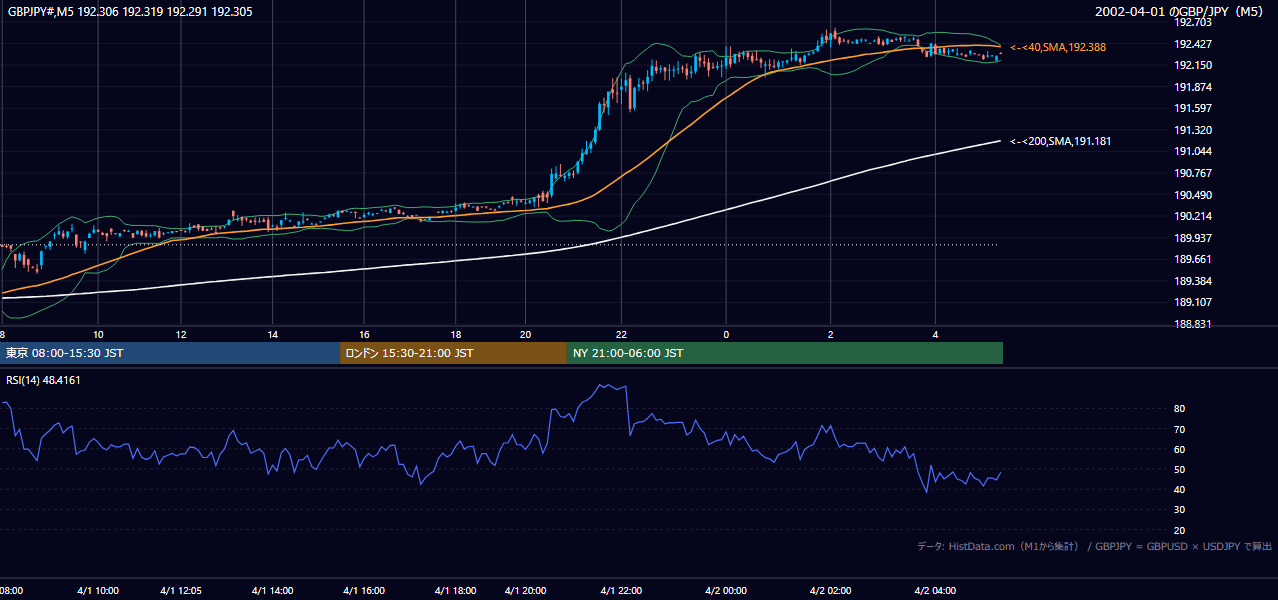The image size is (1278, 600).
Task: Click price axis value 192.150
Action: coord(1193,65)
